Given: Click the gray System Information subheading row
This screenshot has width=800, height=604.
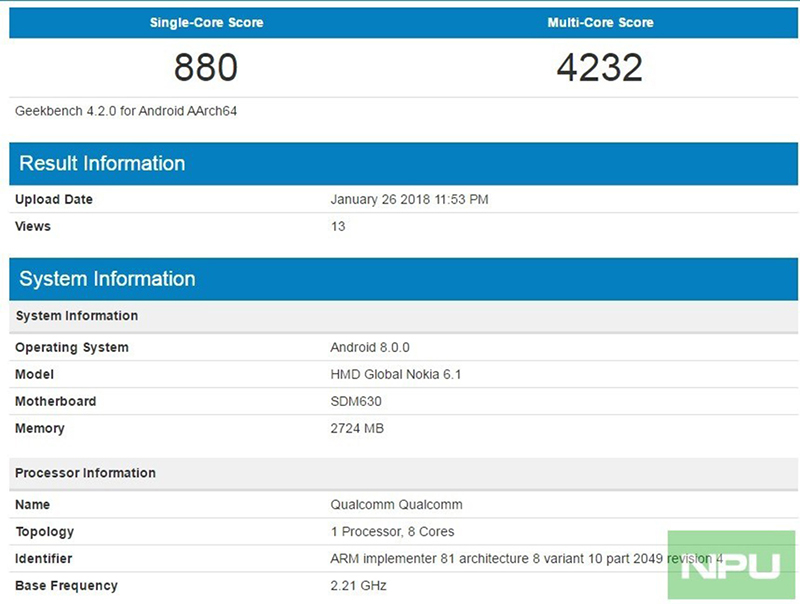Looking at the screenshot, I should (404, 316).
